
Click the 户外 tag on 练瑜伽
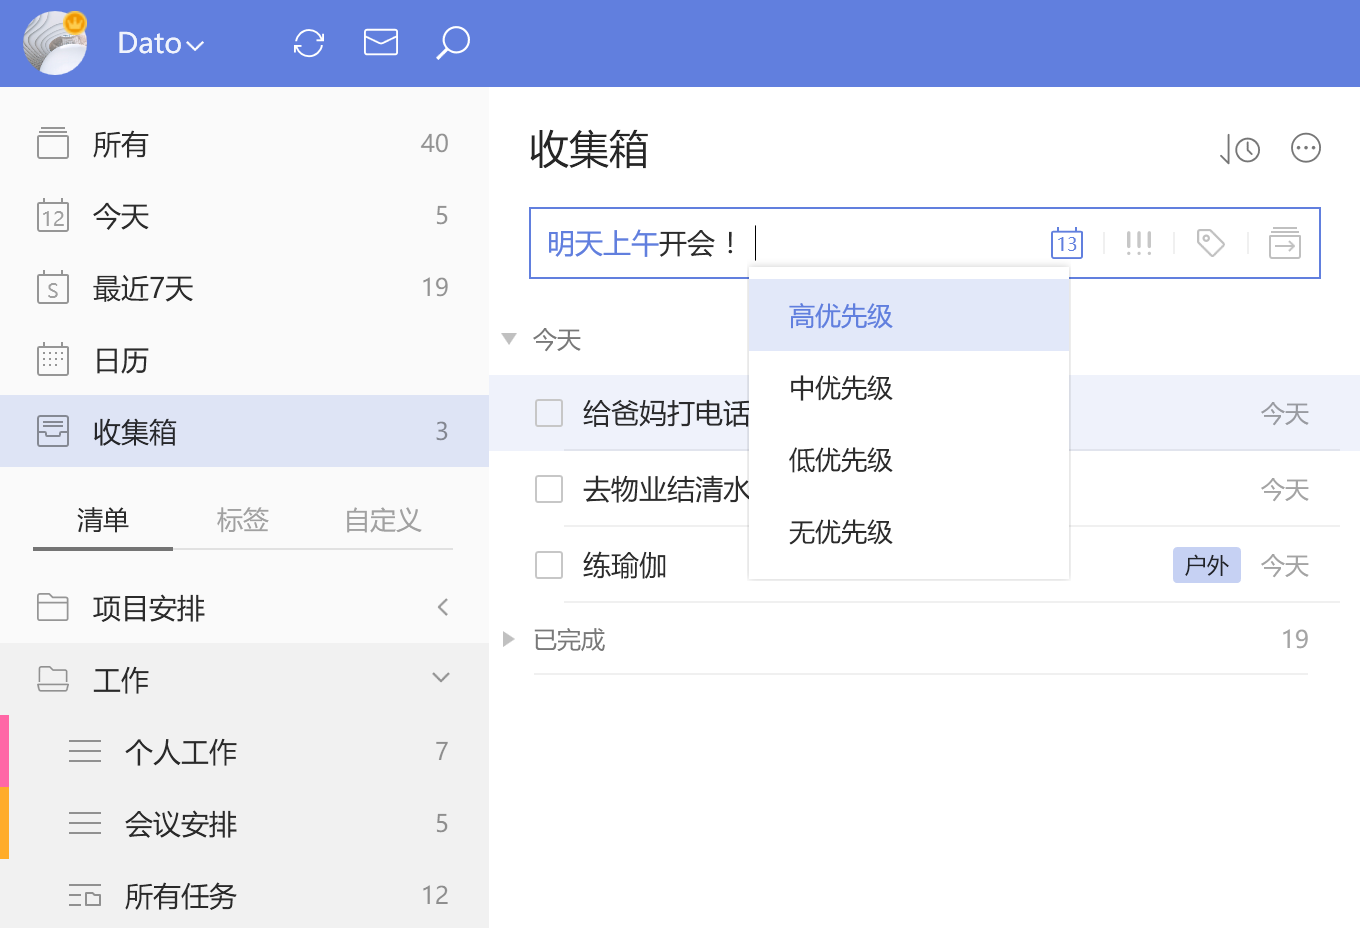(x=1206, y=565)
